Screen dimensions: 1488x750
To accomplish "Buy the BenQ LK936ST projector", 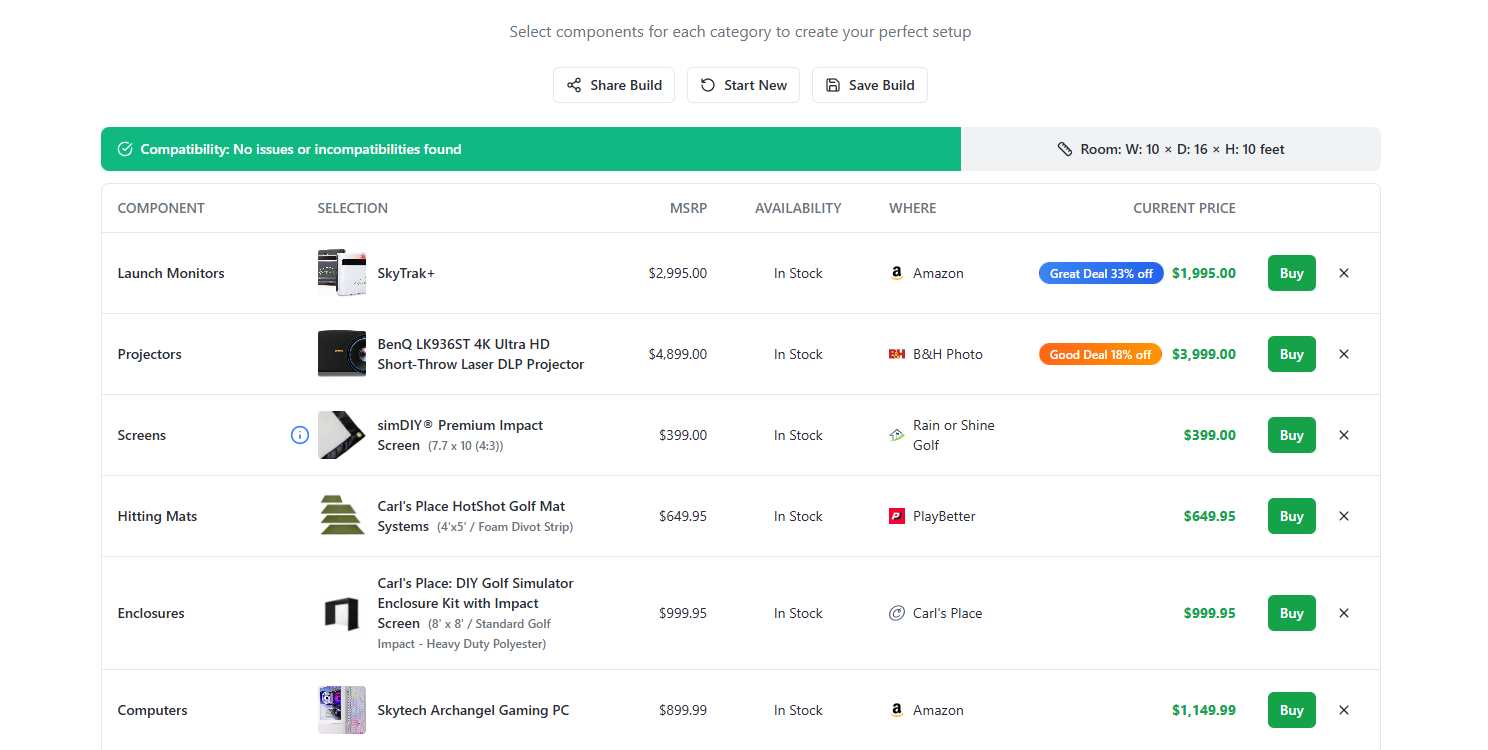I will [1291, 354].
